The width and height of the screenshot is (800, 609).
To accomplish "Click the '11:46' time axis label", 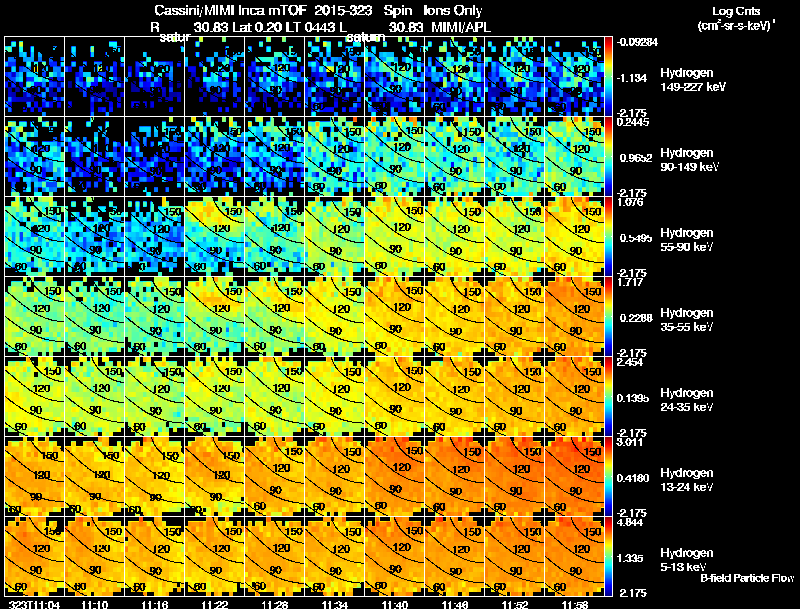I will click(x=455, y=604).
